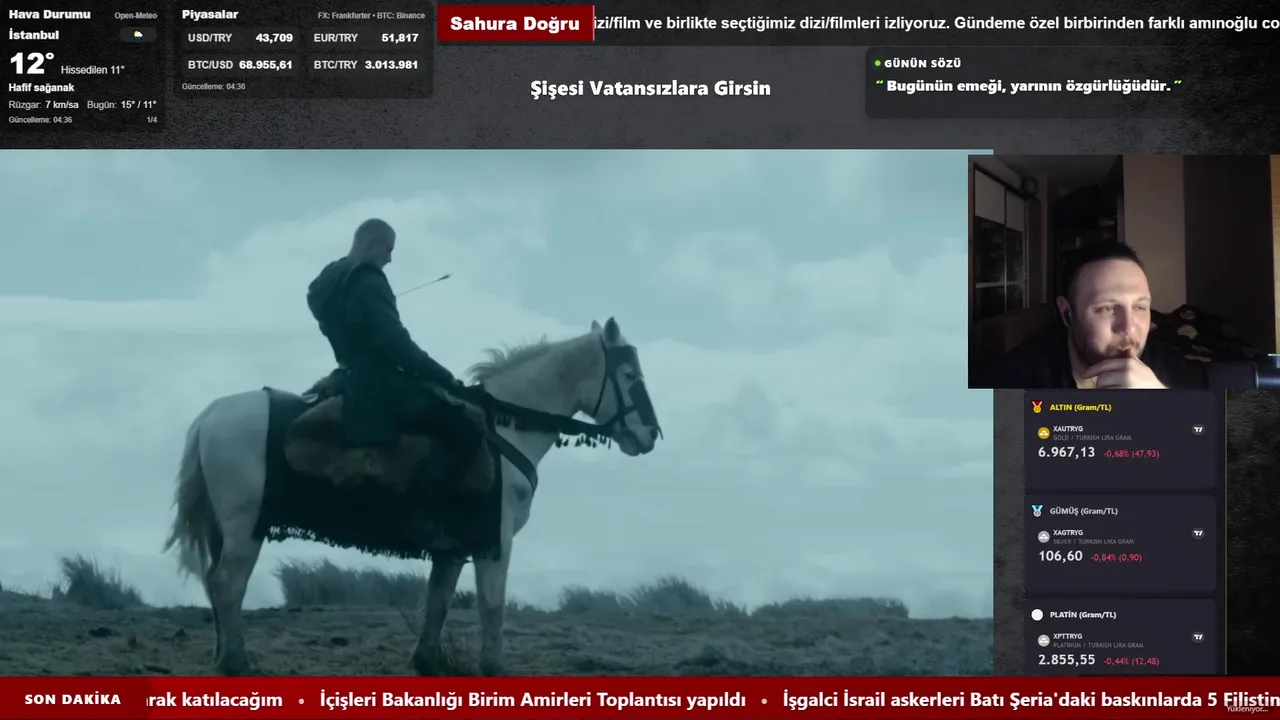Click the Sahura Doğru red banner label

[515, 24]
